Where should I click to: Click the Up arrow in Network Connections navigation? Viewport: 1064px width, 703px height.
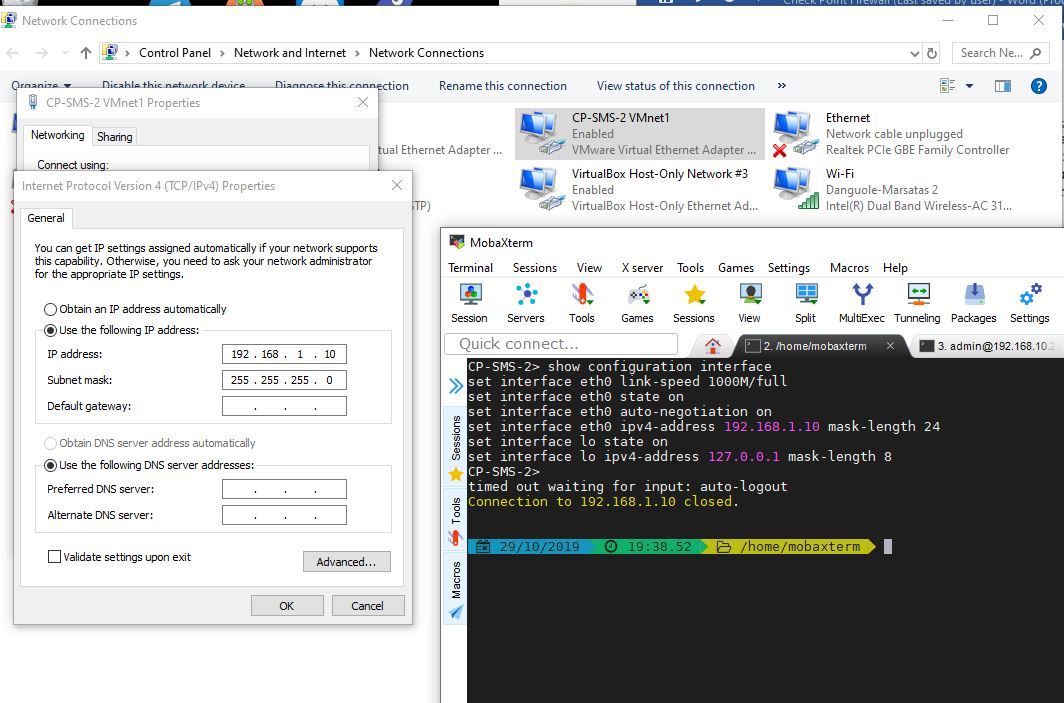pyautogui.click(x=86, y=53)
